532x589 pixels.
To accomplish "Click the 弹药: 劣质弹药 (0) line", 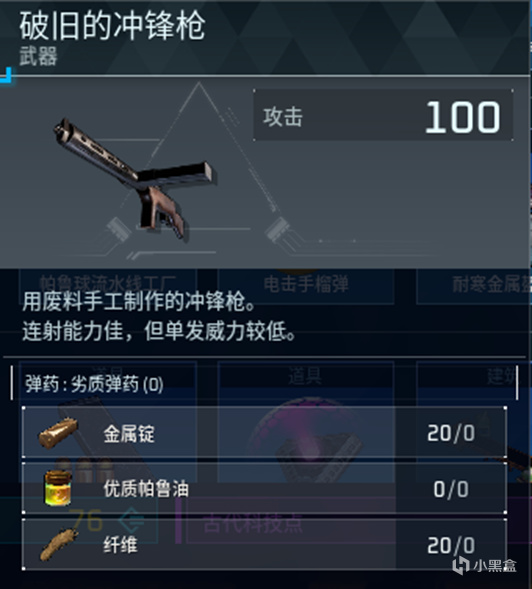I will tap(94, 384).
